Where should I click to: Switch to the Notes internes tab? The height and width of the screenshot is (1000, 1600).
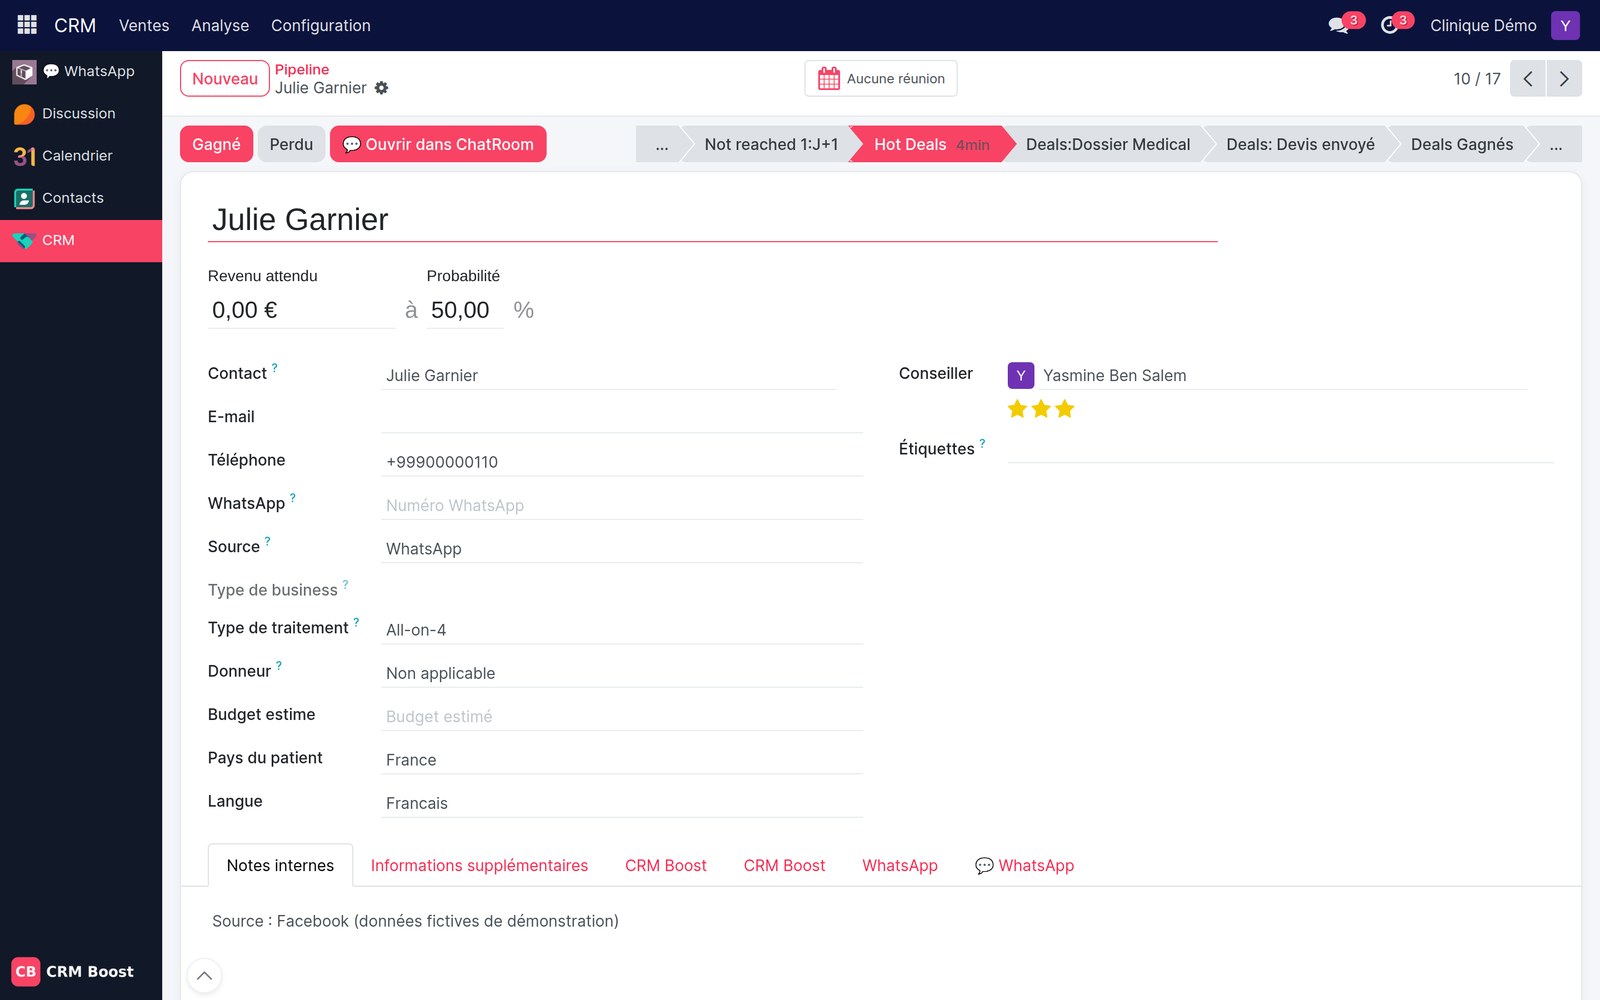pos(280,866)
